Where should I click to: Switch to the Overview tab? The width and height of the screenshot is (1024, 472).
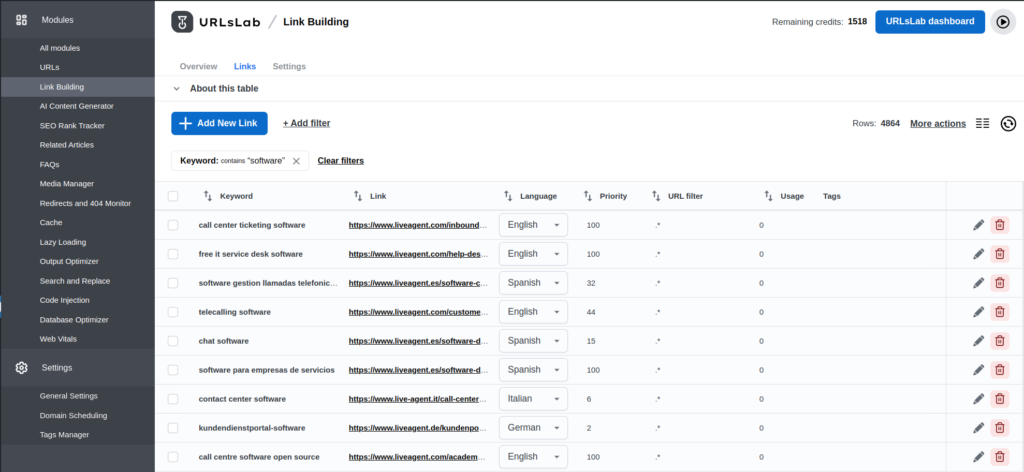(x=198, y=67)
